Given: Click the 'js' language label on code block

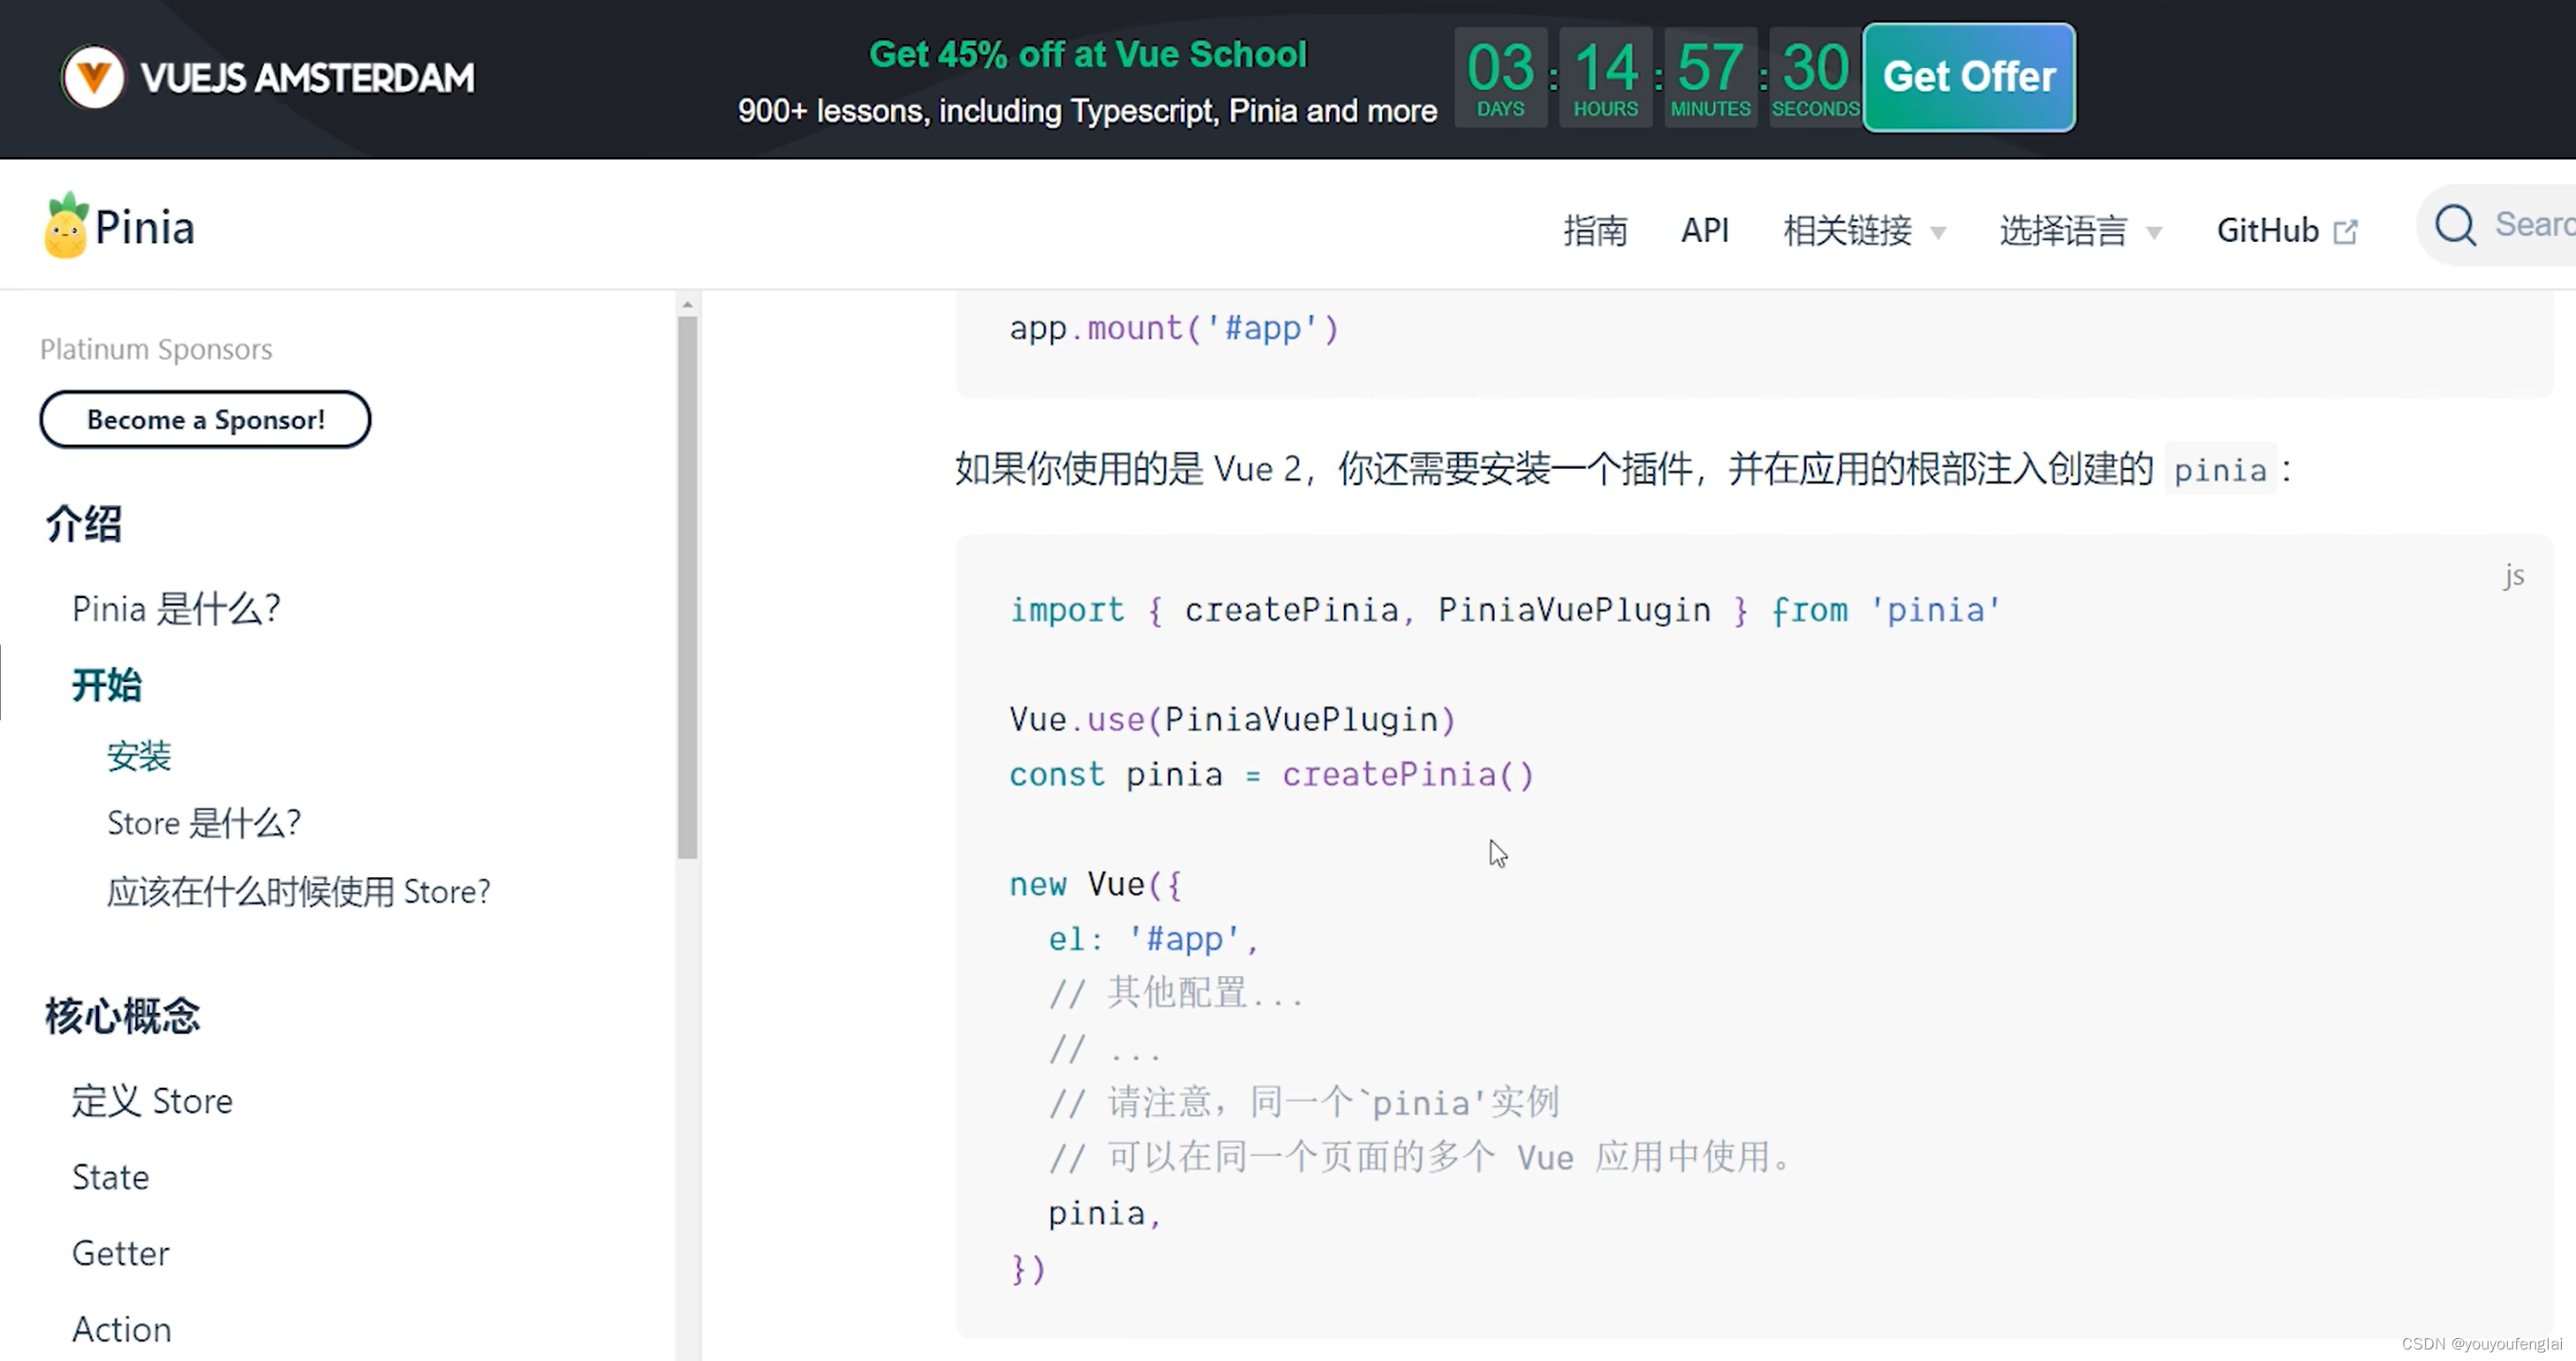Looking at the screenshot, I should [x=2513, y=575].
